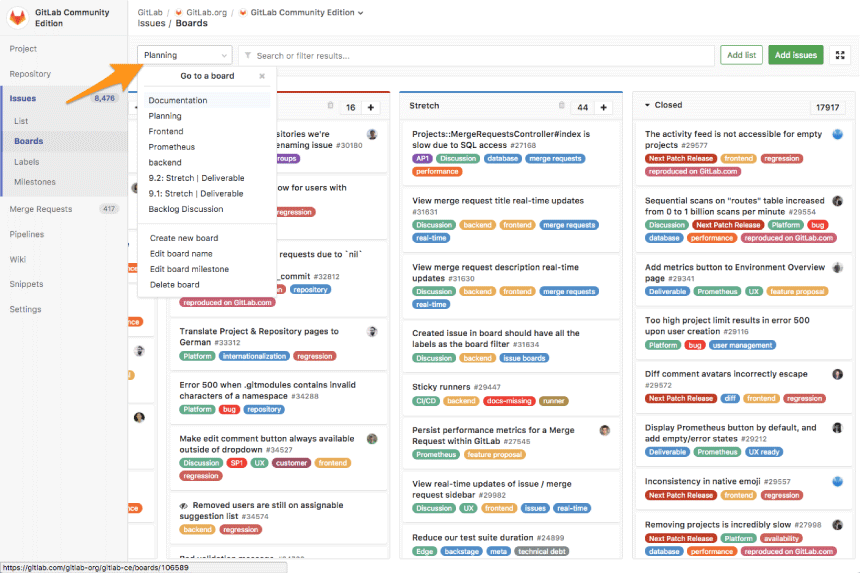Select Backlog Discussion board
This screenshot has height=573, width=860.
(207, 209)
